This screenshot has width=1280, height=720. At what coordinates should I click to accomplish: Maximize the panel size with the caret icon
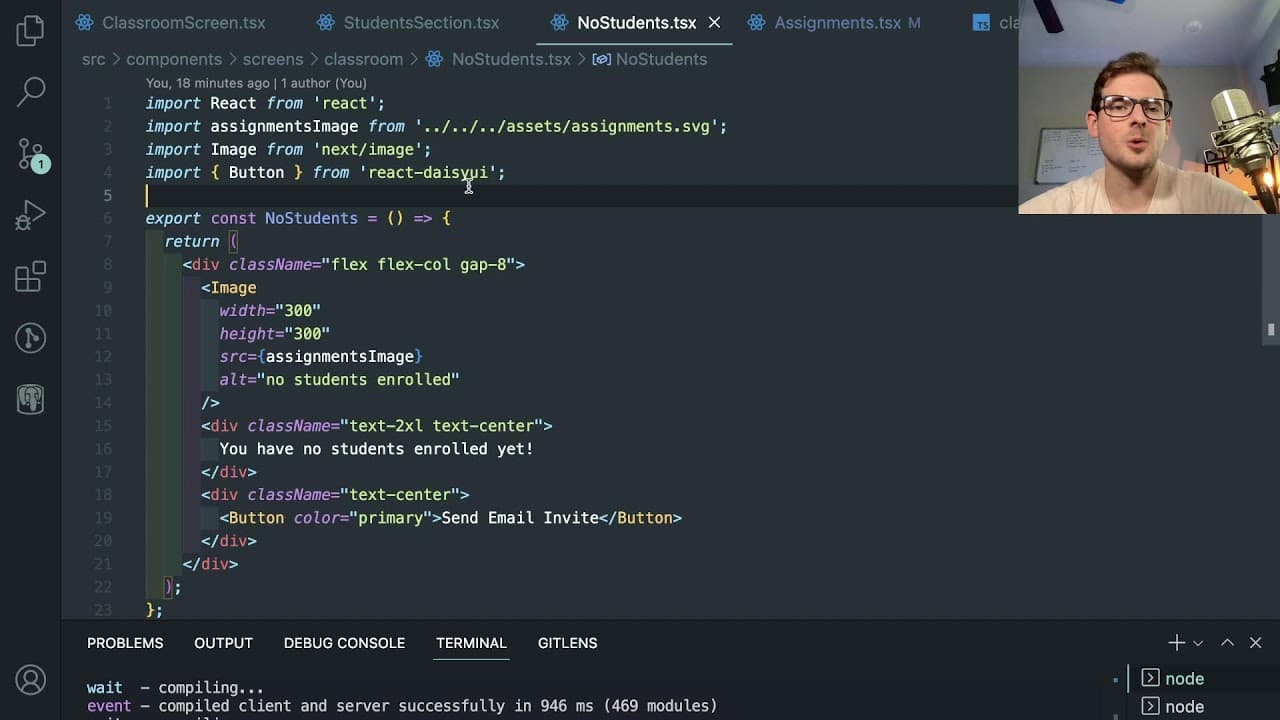1227,643
